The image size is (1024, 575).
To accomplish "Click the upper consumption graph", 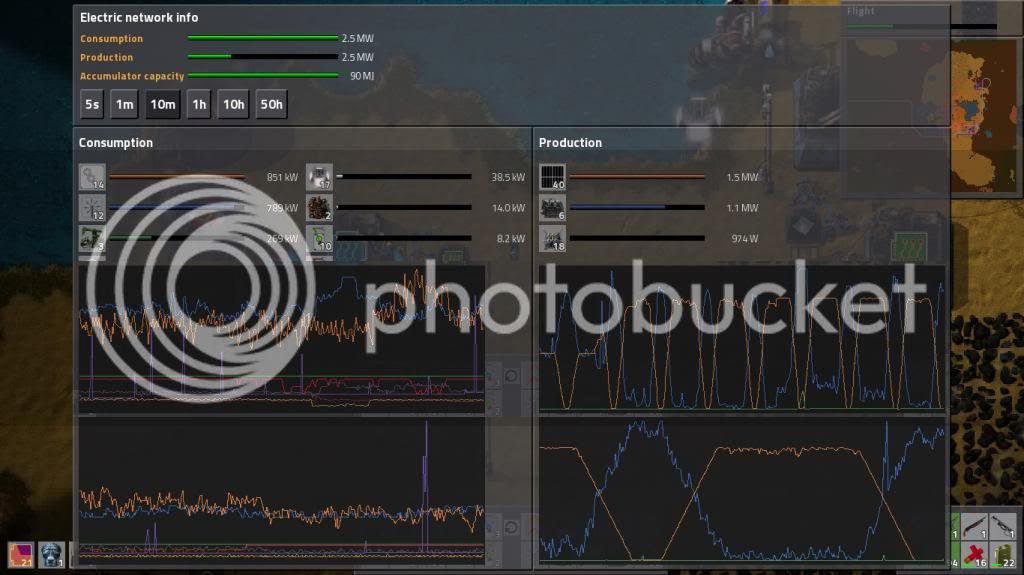I will pos(281,338).
